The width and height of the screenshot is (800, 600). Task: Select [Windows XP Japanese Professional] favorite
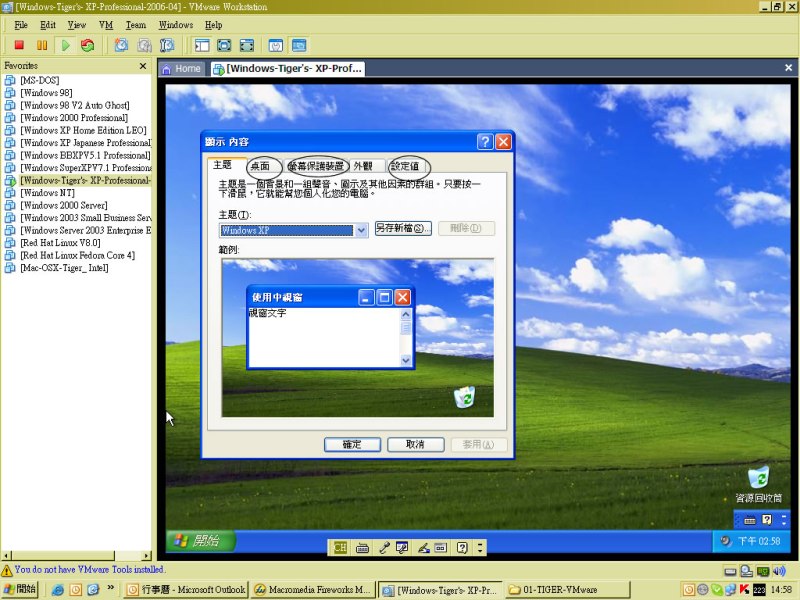[x=85, y=142]
